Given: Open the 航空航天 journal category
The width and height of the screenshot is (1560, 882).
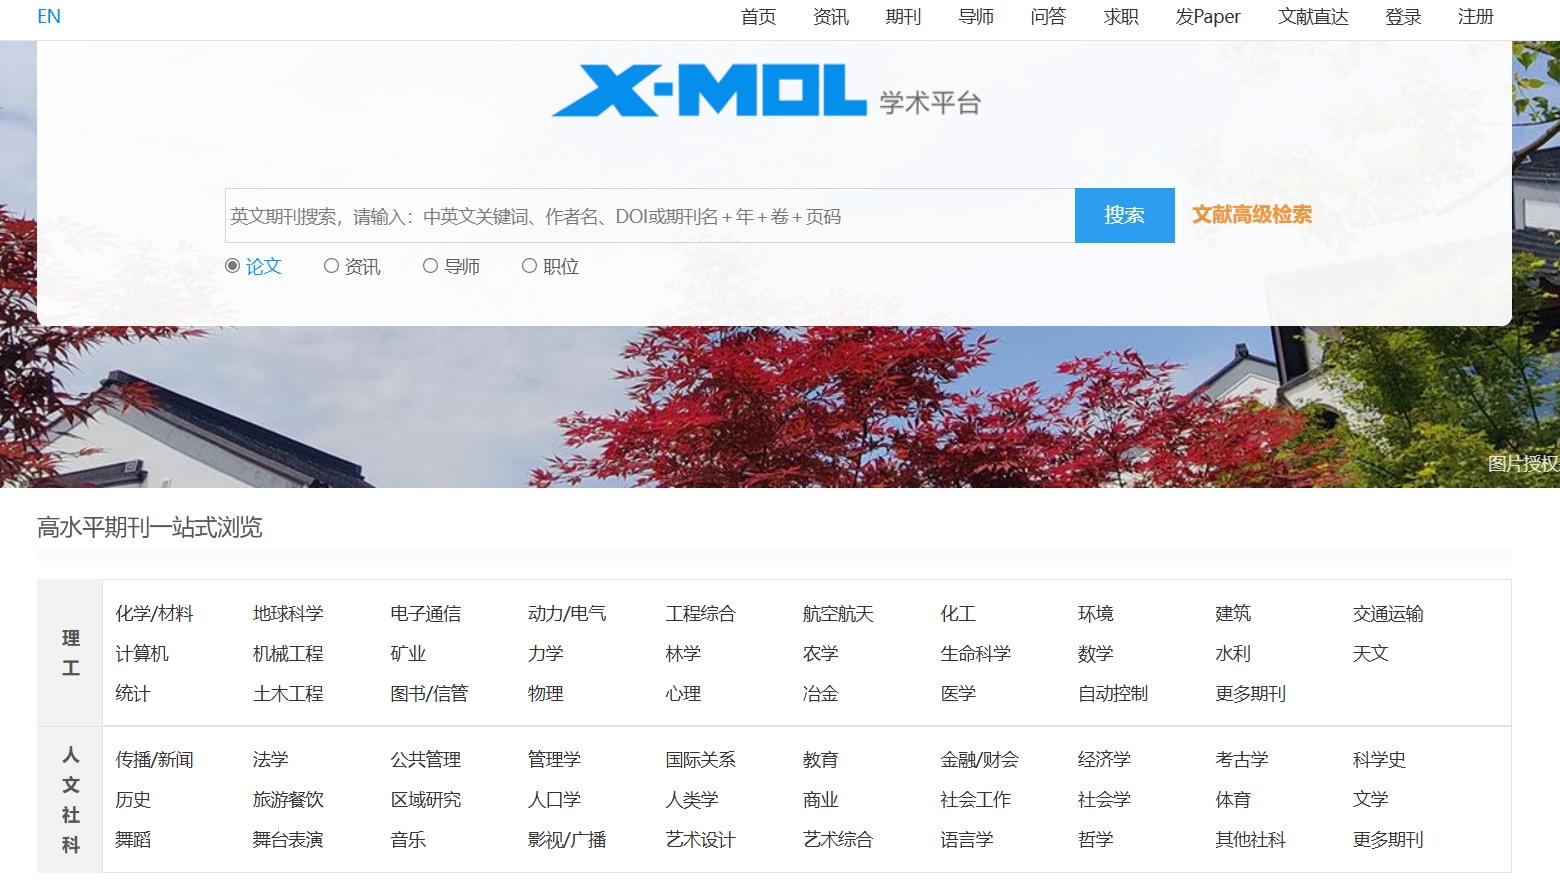Looking at the screenshot, I should coord(838,614).
